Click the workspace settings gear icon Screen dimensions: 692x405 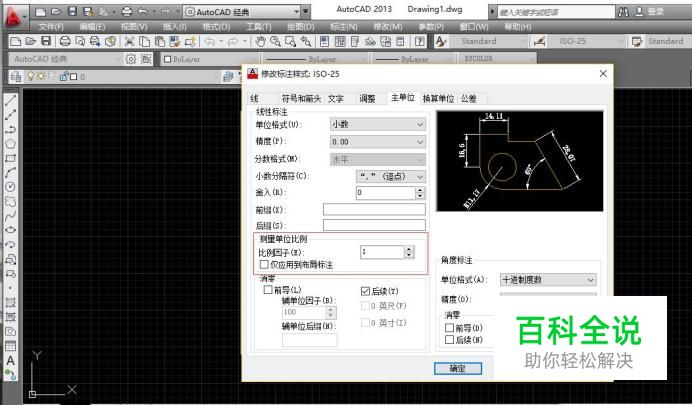tap(131, 59)
